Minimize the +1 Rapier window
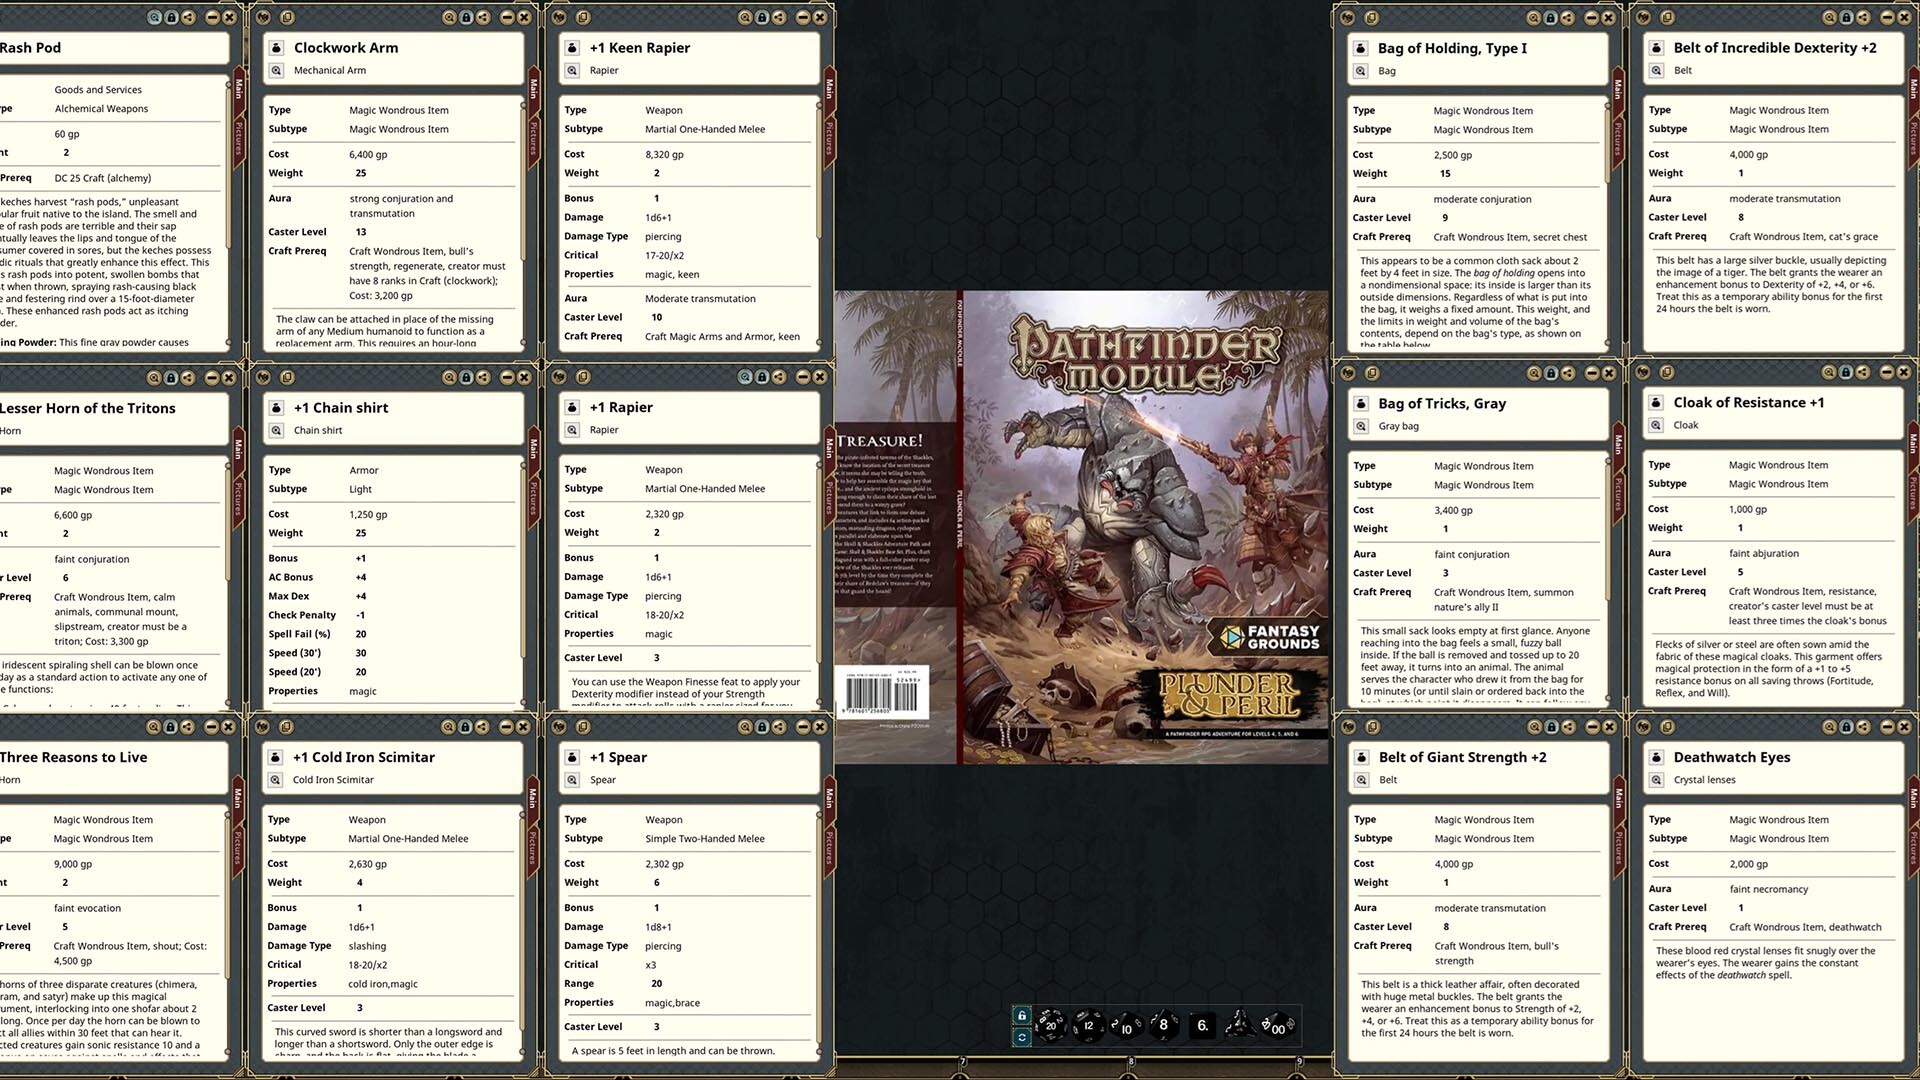 point(802,377)
